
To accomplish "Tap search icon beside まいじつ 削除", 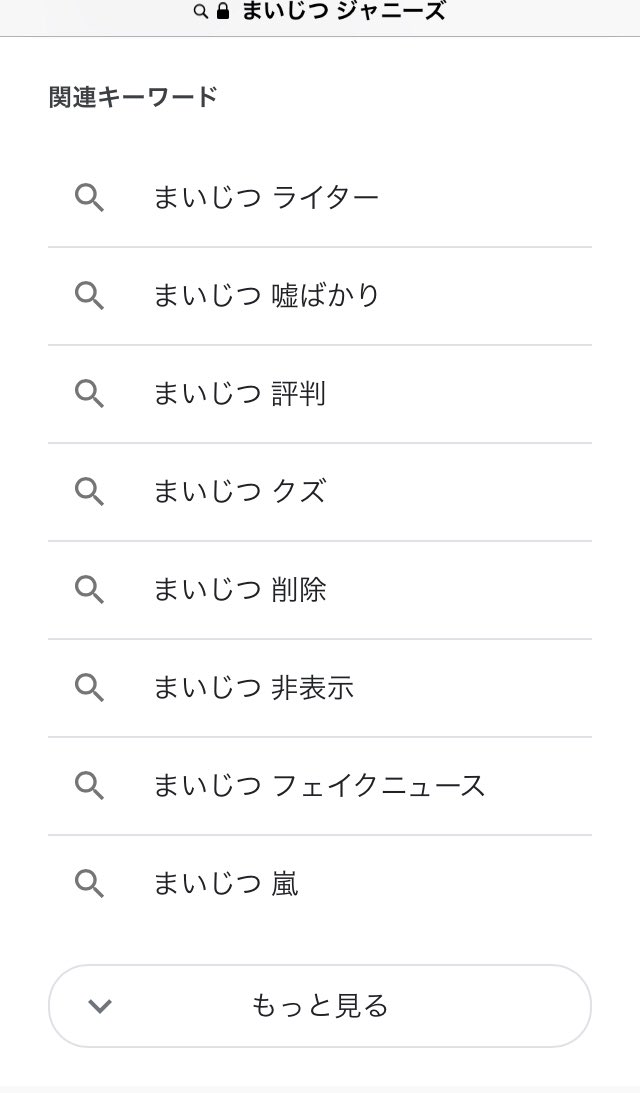I will pyautogui.click(x=90, y=590).
